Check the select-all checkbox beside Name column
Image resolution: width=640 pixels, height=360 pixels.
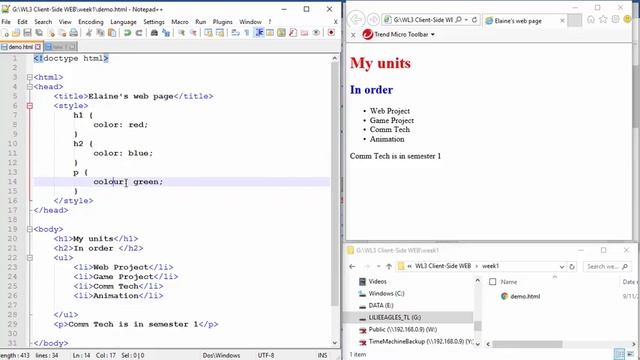[x=493, y=282]
